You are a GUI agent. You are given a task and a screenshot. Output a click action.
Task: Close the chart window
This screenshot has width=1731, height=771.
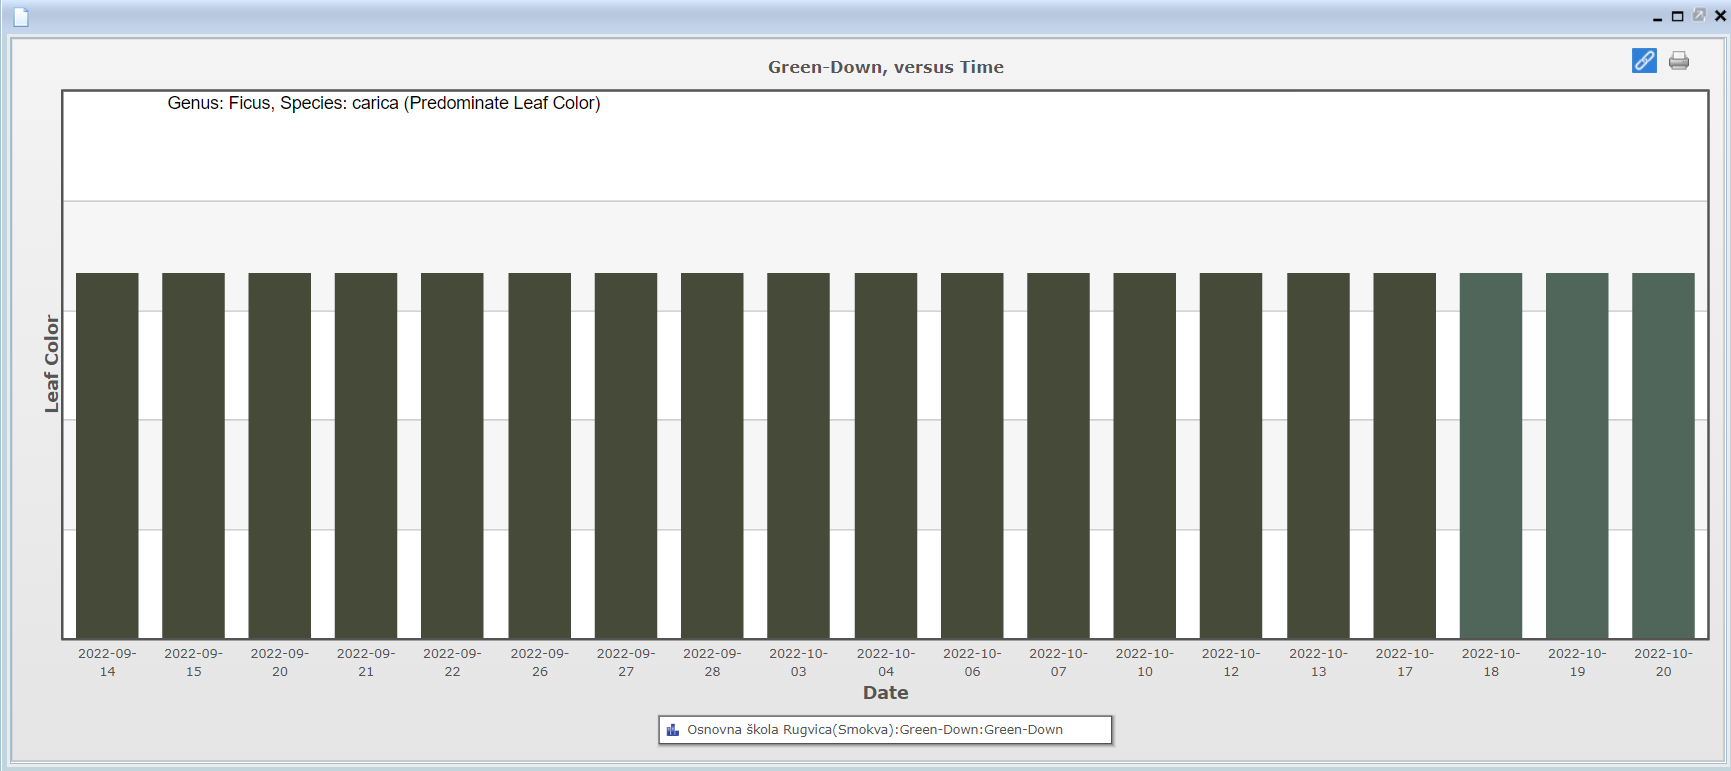click(x=1720, y=16)
